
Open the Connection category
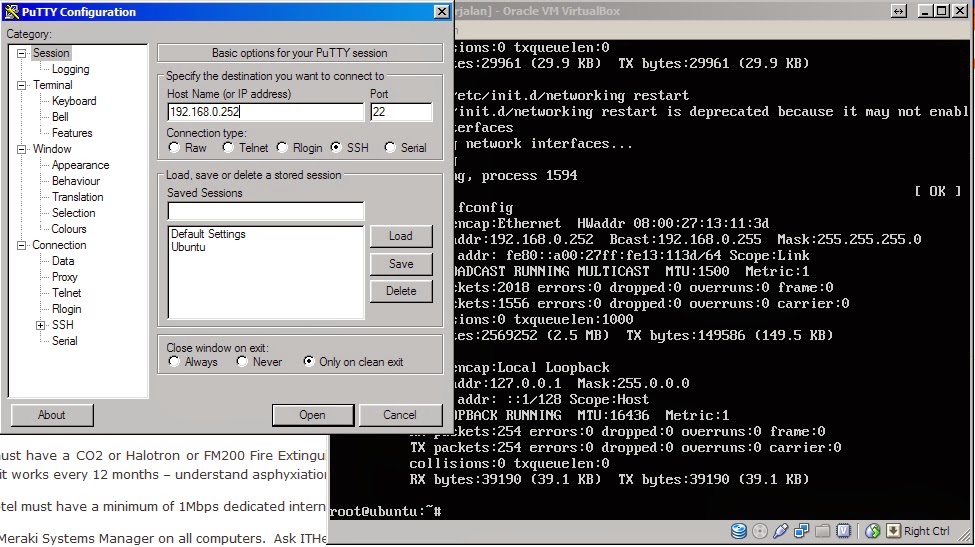pyautogui.click(x=59, y=245)
